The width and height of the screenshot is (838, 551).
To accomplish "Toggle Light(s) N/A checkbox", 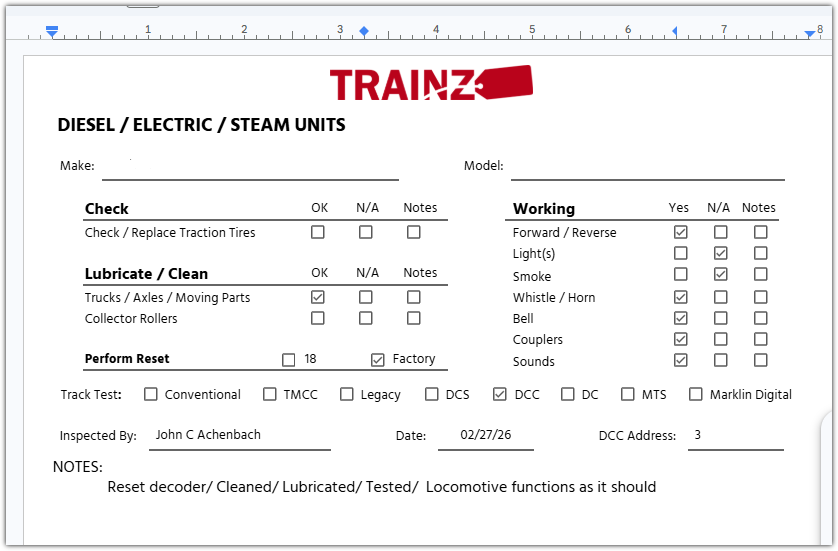I will coord(720,253).
